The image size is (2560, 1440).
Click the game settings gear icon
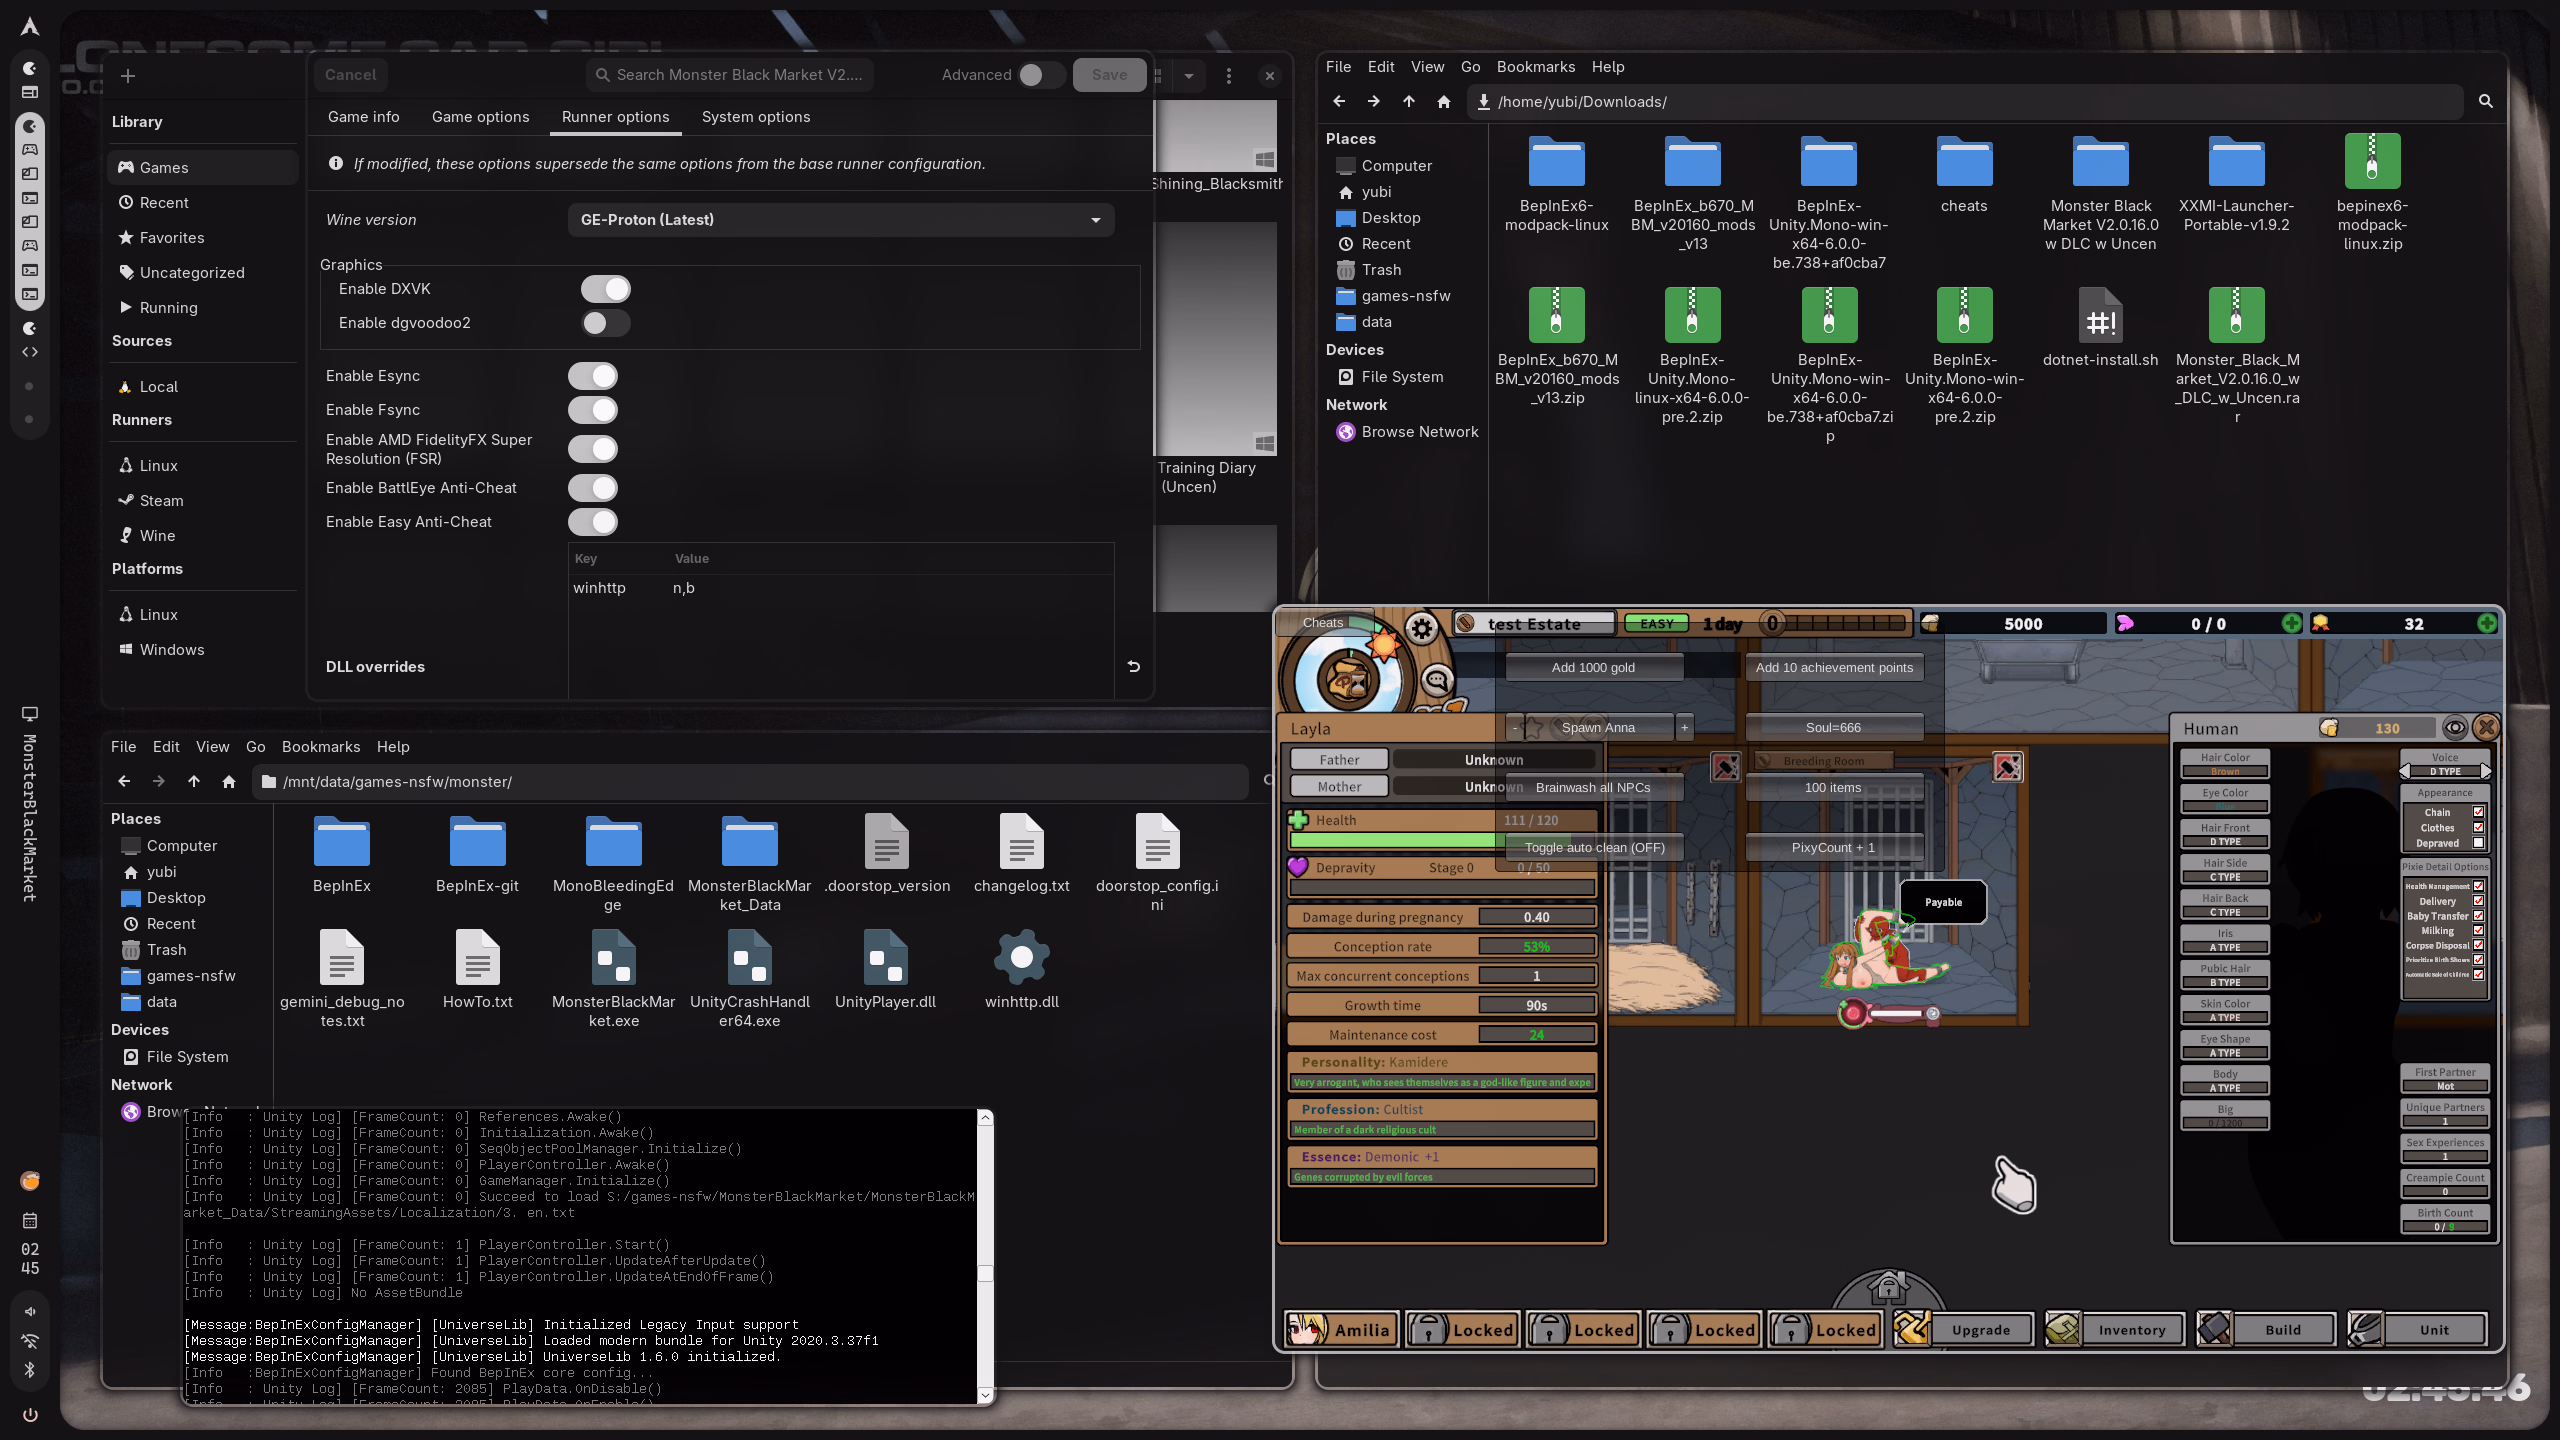pos(1421,628)
